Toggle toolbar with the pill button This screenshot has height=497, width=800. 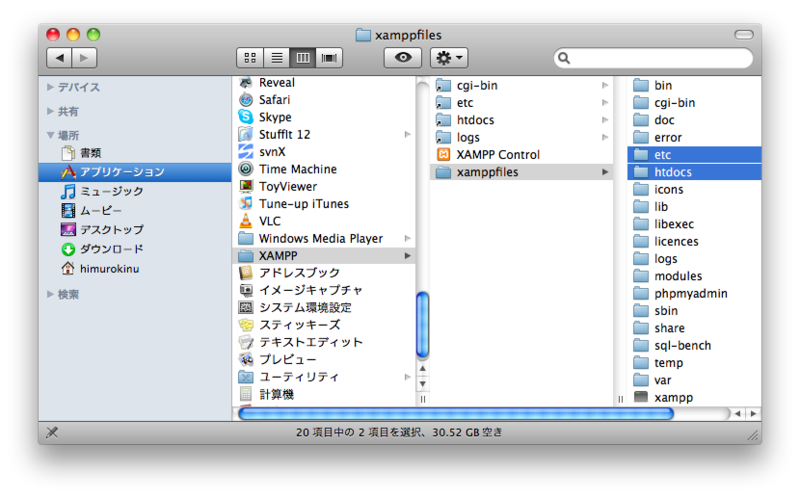744,35
